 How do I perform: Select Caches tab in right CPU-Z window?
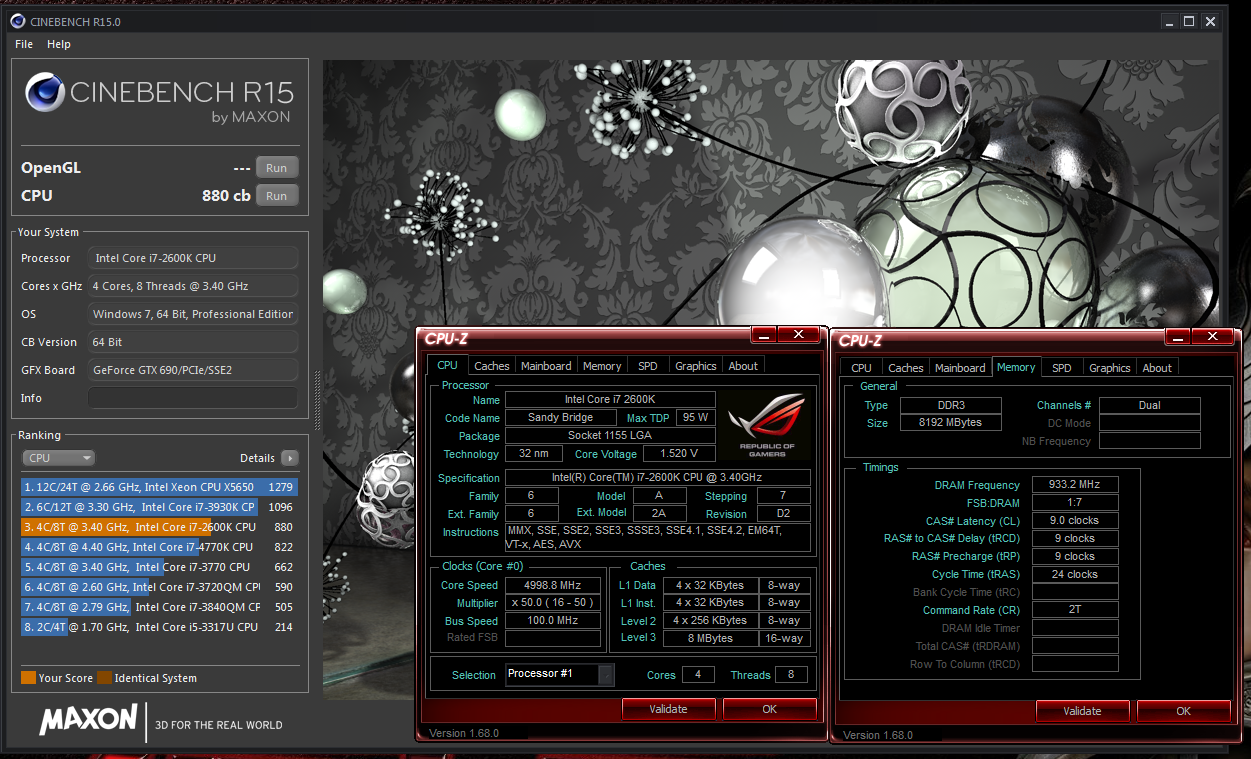click(x=906, y=368)
